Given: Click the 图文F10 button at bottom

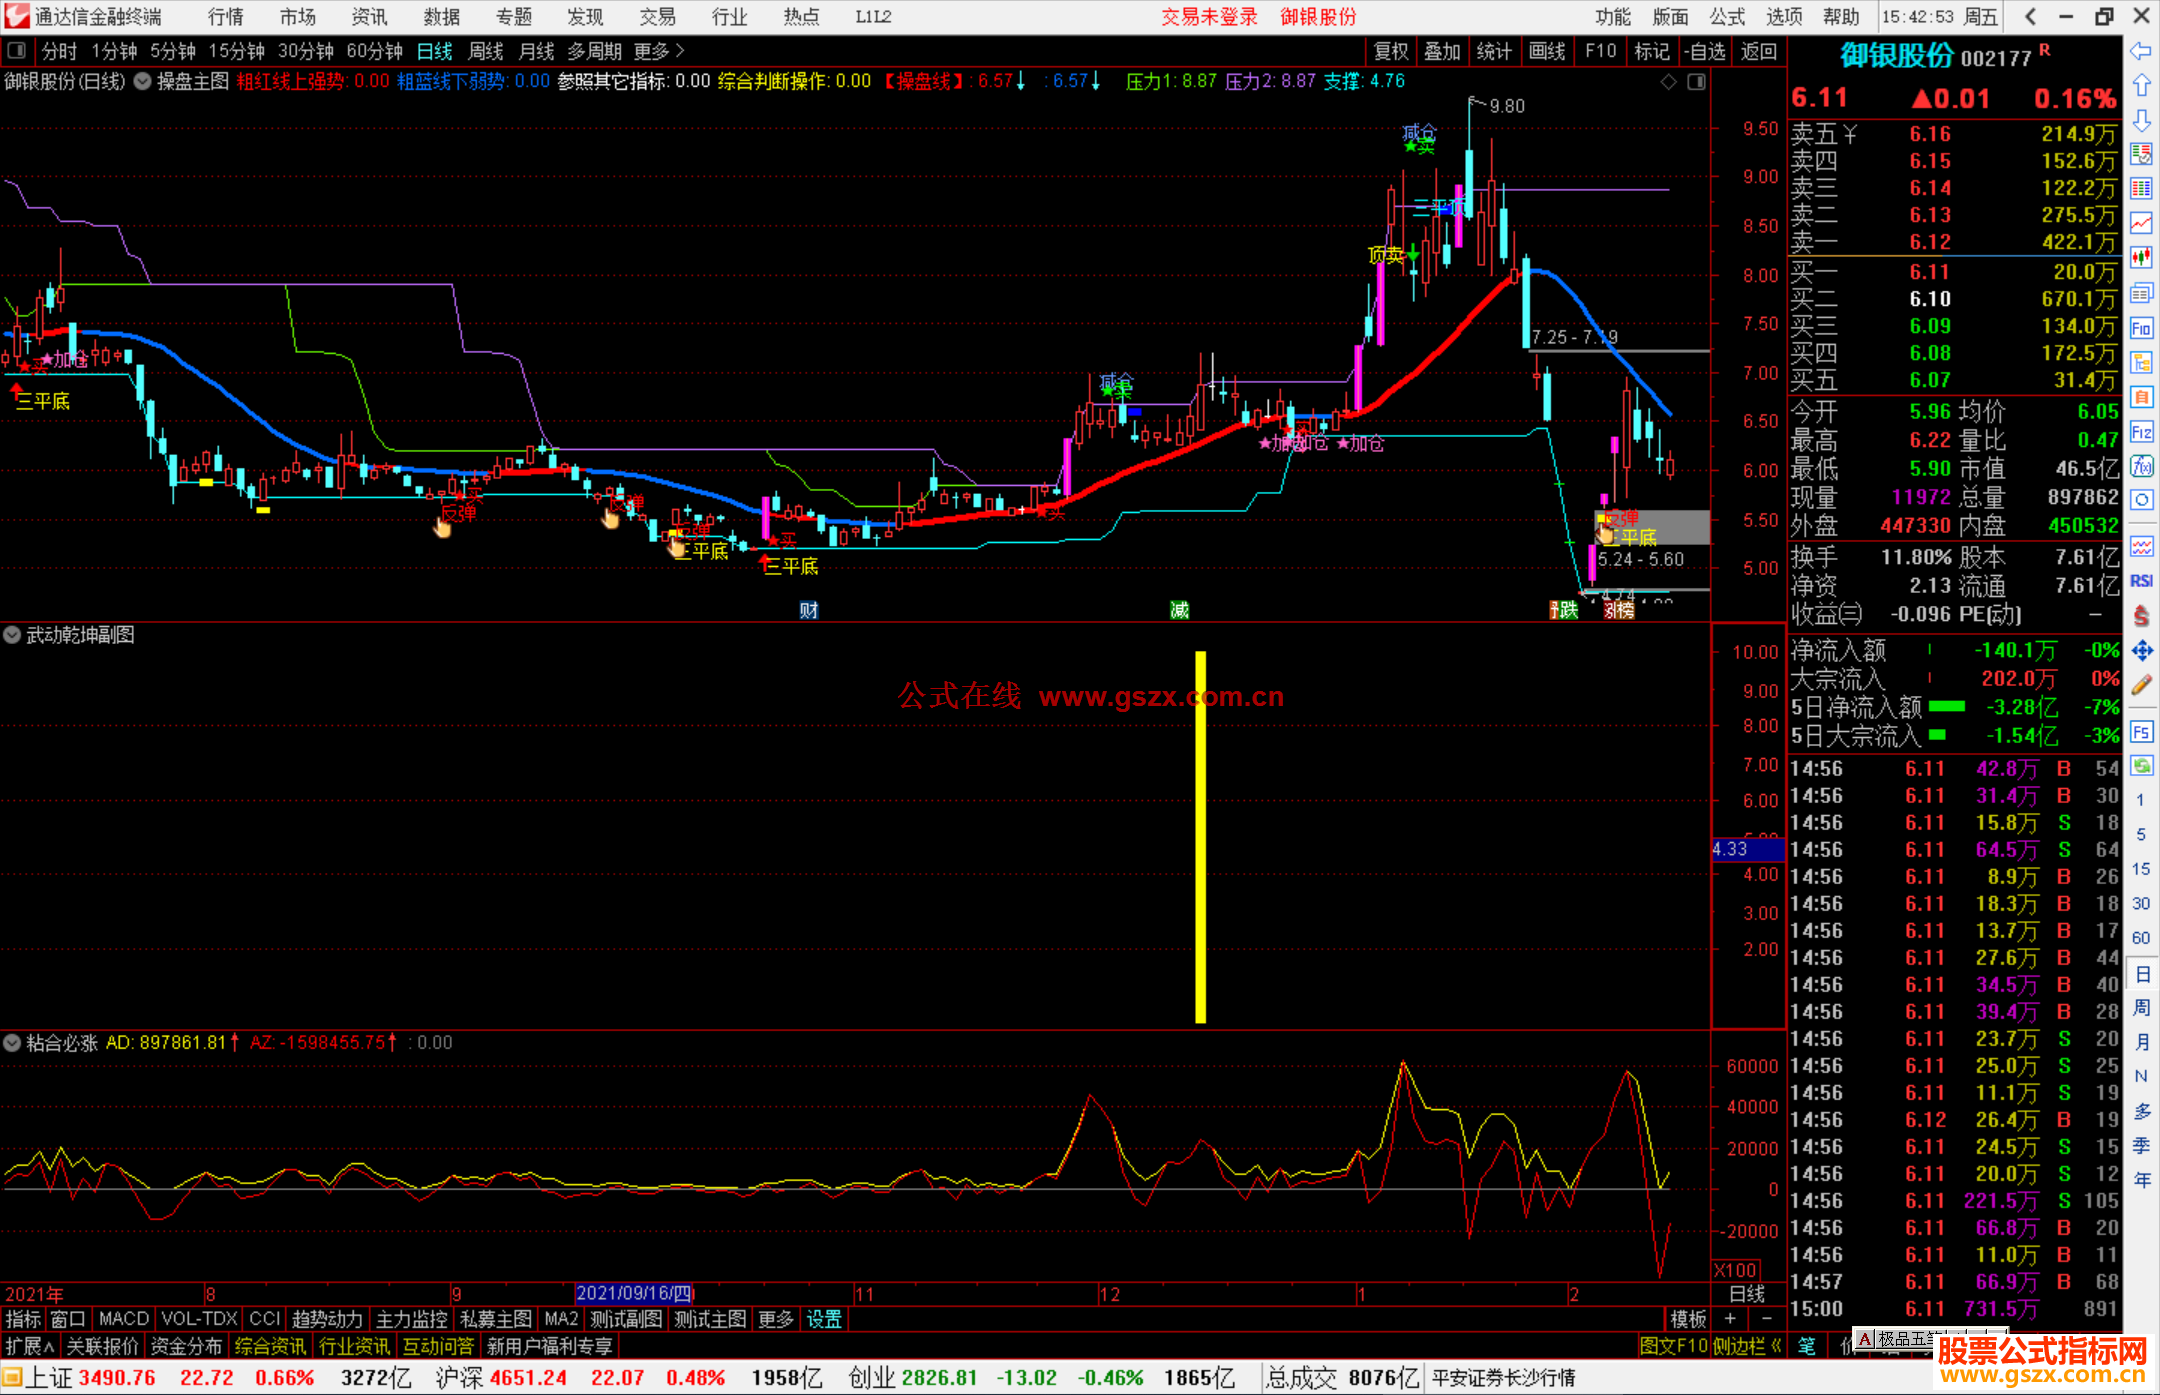Looking at the screenshot, I should coord(1674,1346).
